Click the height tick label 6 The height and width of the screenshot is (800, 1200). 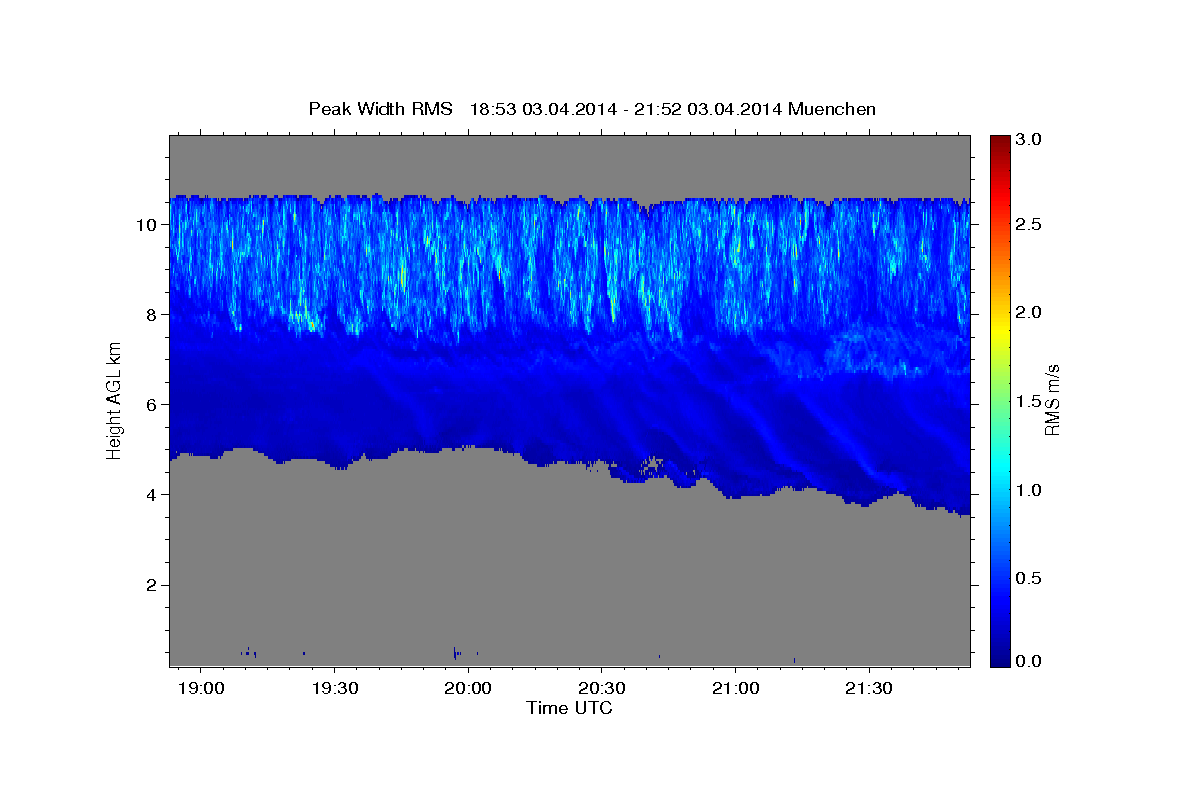[154, 405]
